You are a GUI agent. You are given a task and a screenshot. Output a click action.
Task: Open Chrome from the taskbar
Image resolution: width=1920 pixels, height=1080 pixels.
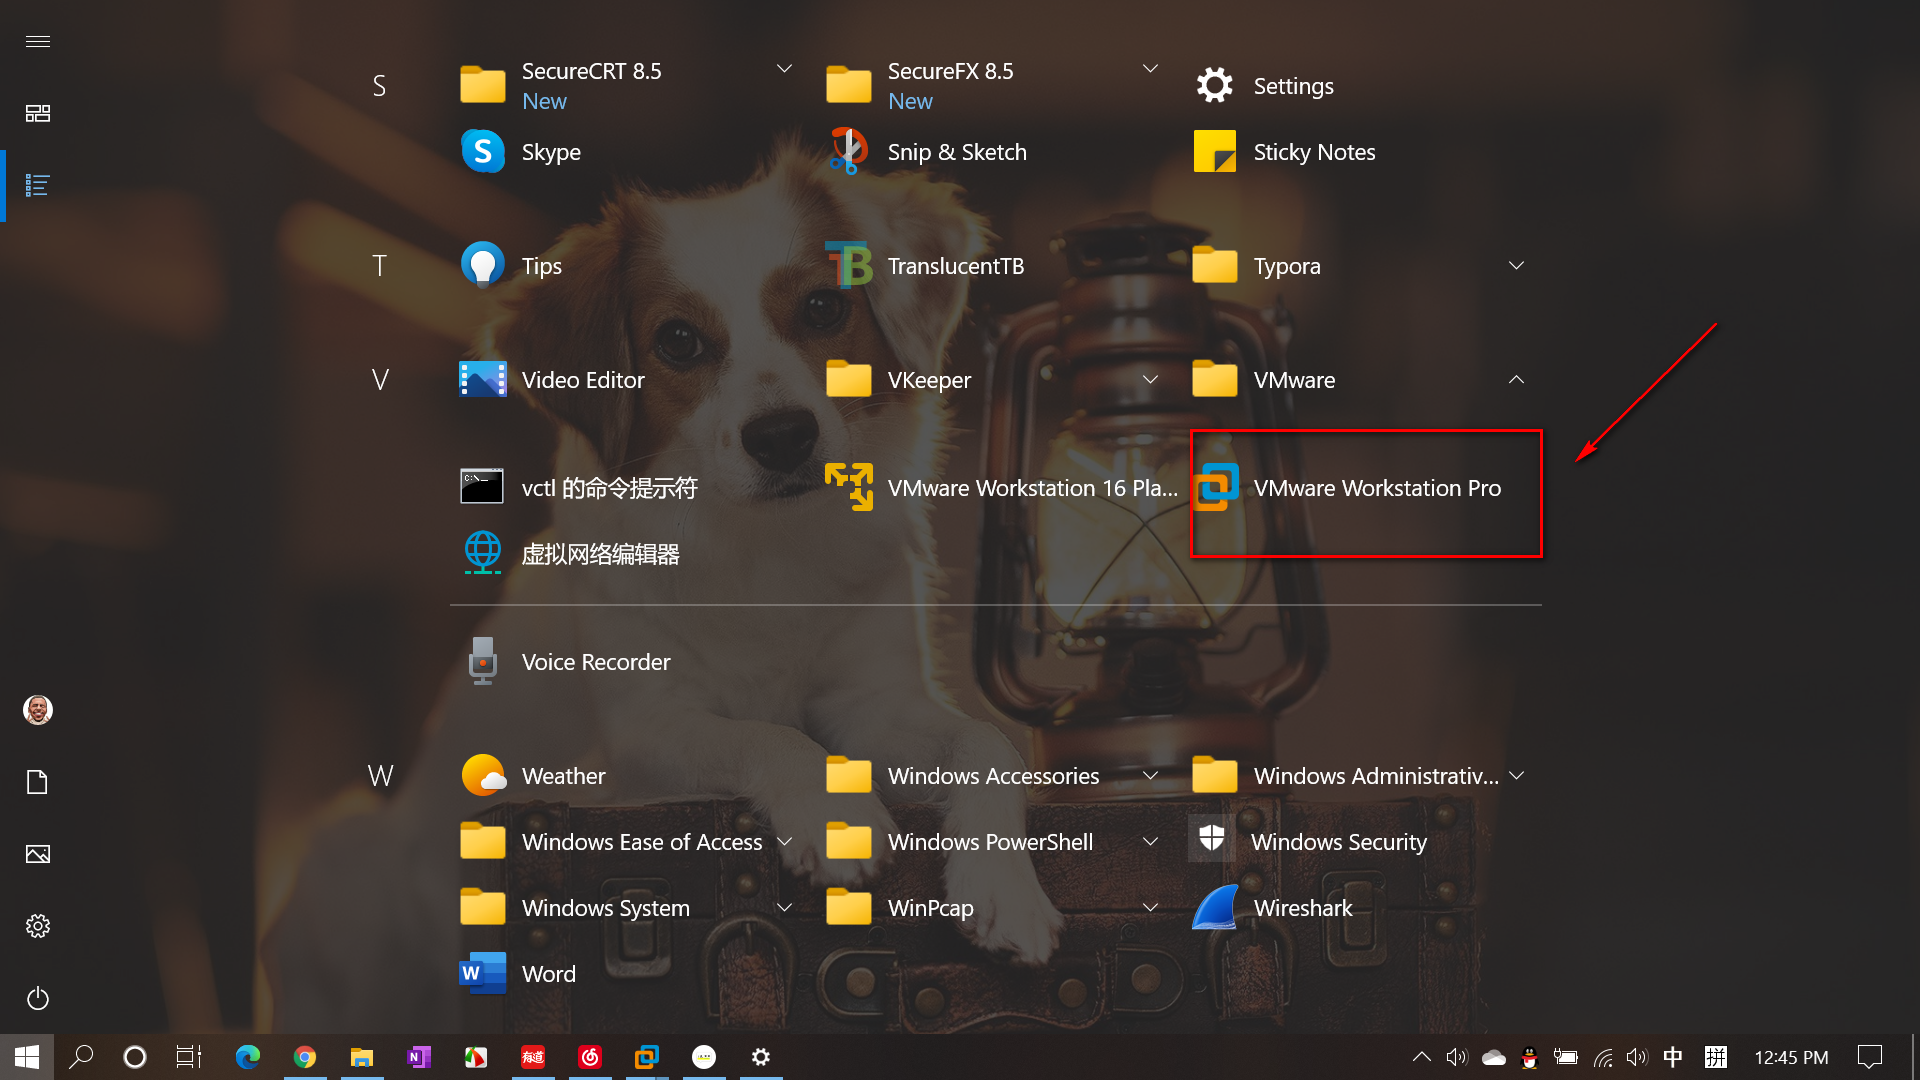pyautogui.click(x=305, y=1057)
